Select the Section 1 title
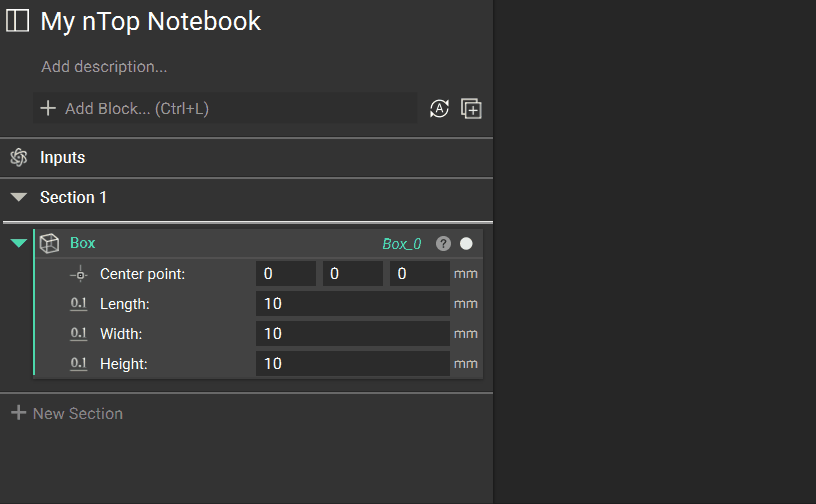This screenshot has width=816, height=504. click(73, 197)
